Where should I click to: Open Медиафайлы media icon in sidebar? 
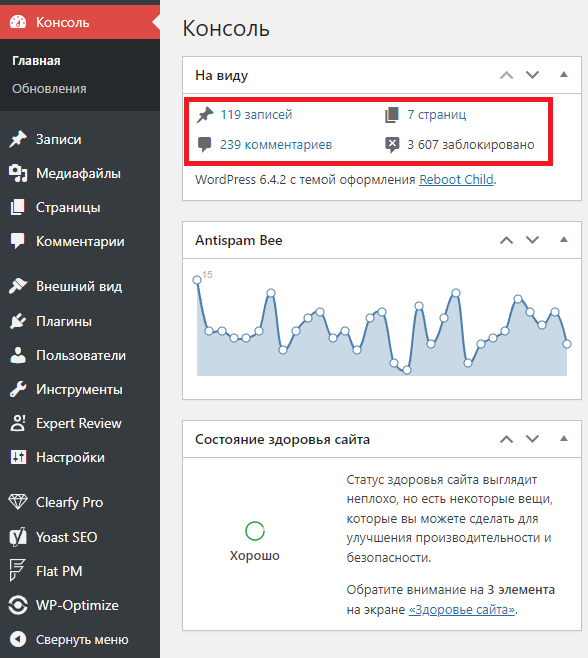pyautogui.click(x=18, y=173)
